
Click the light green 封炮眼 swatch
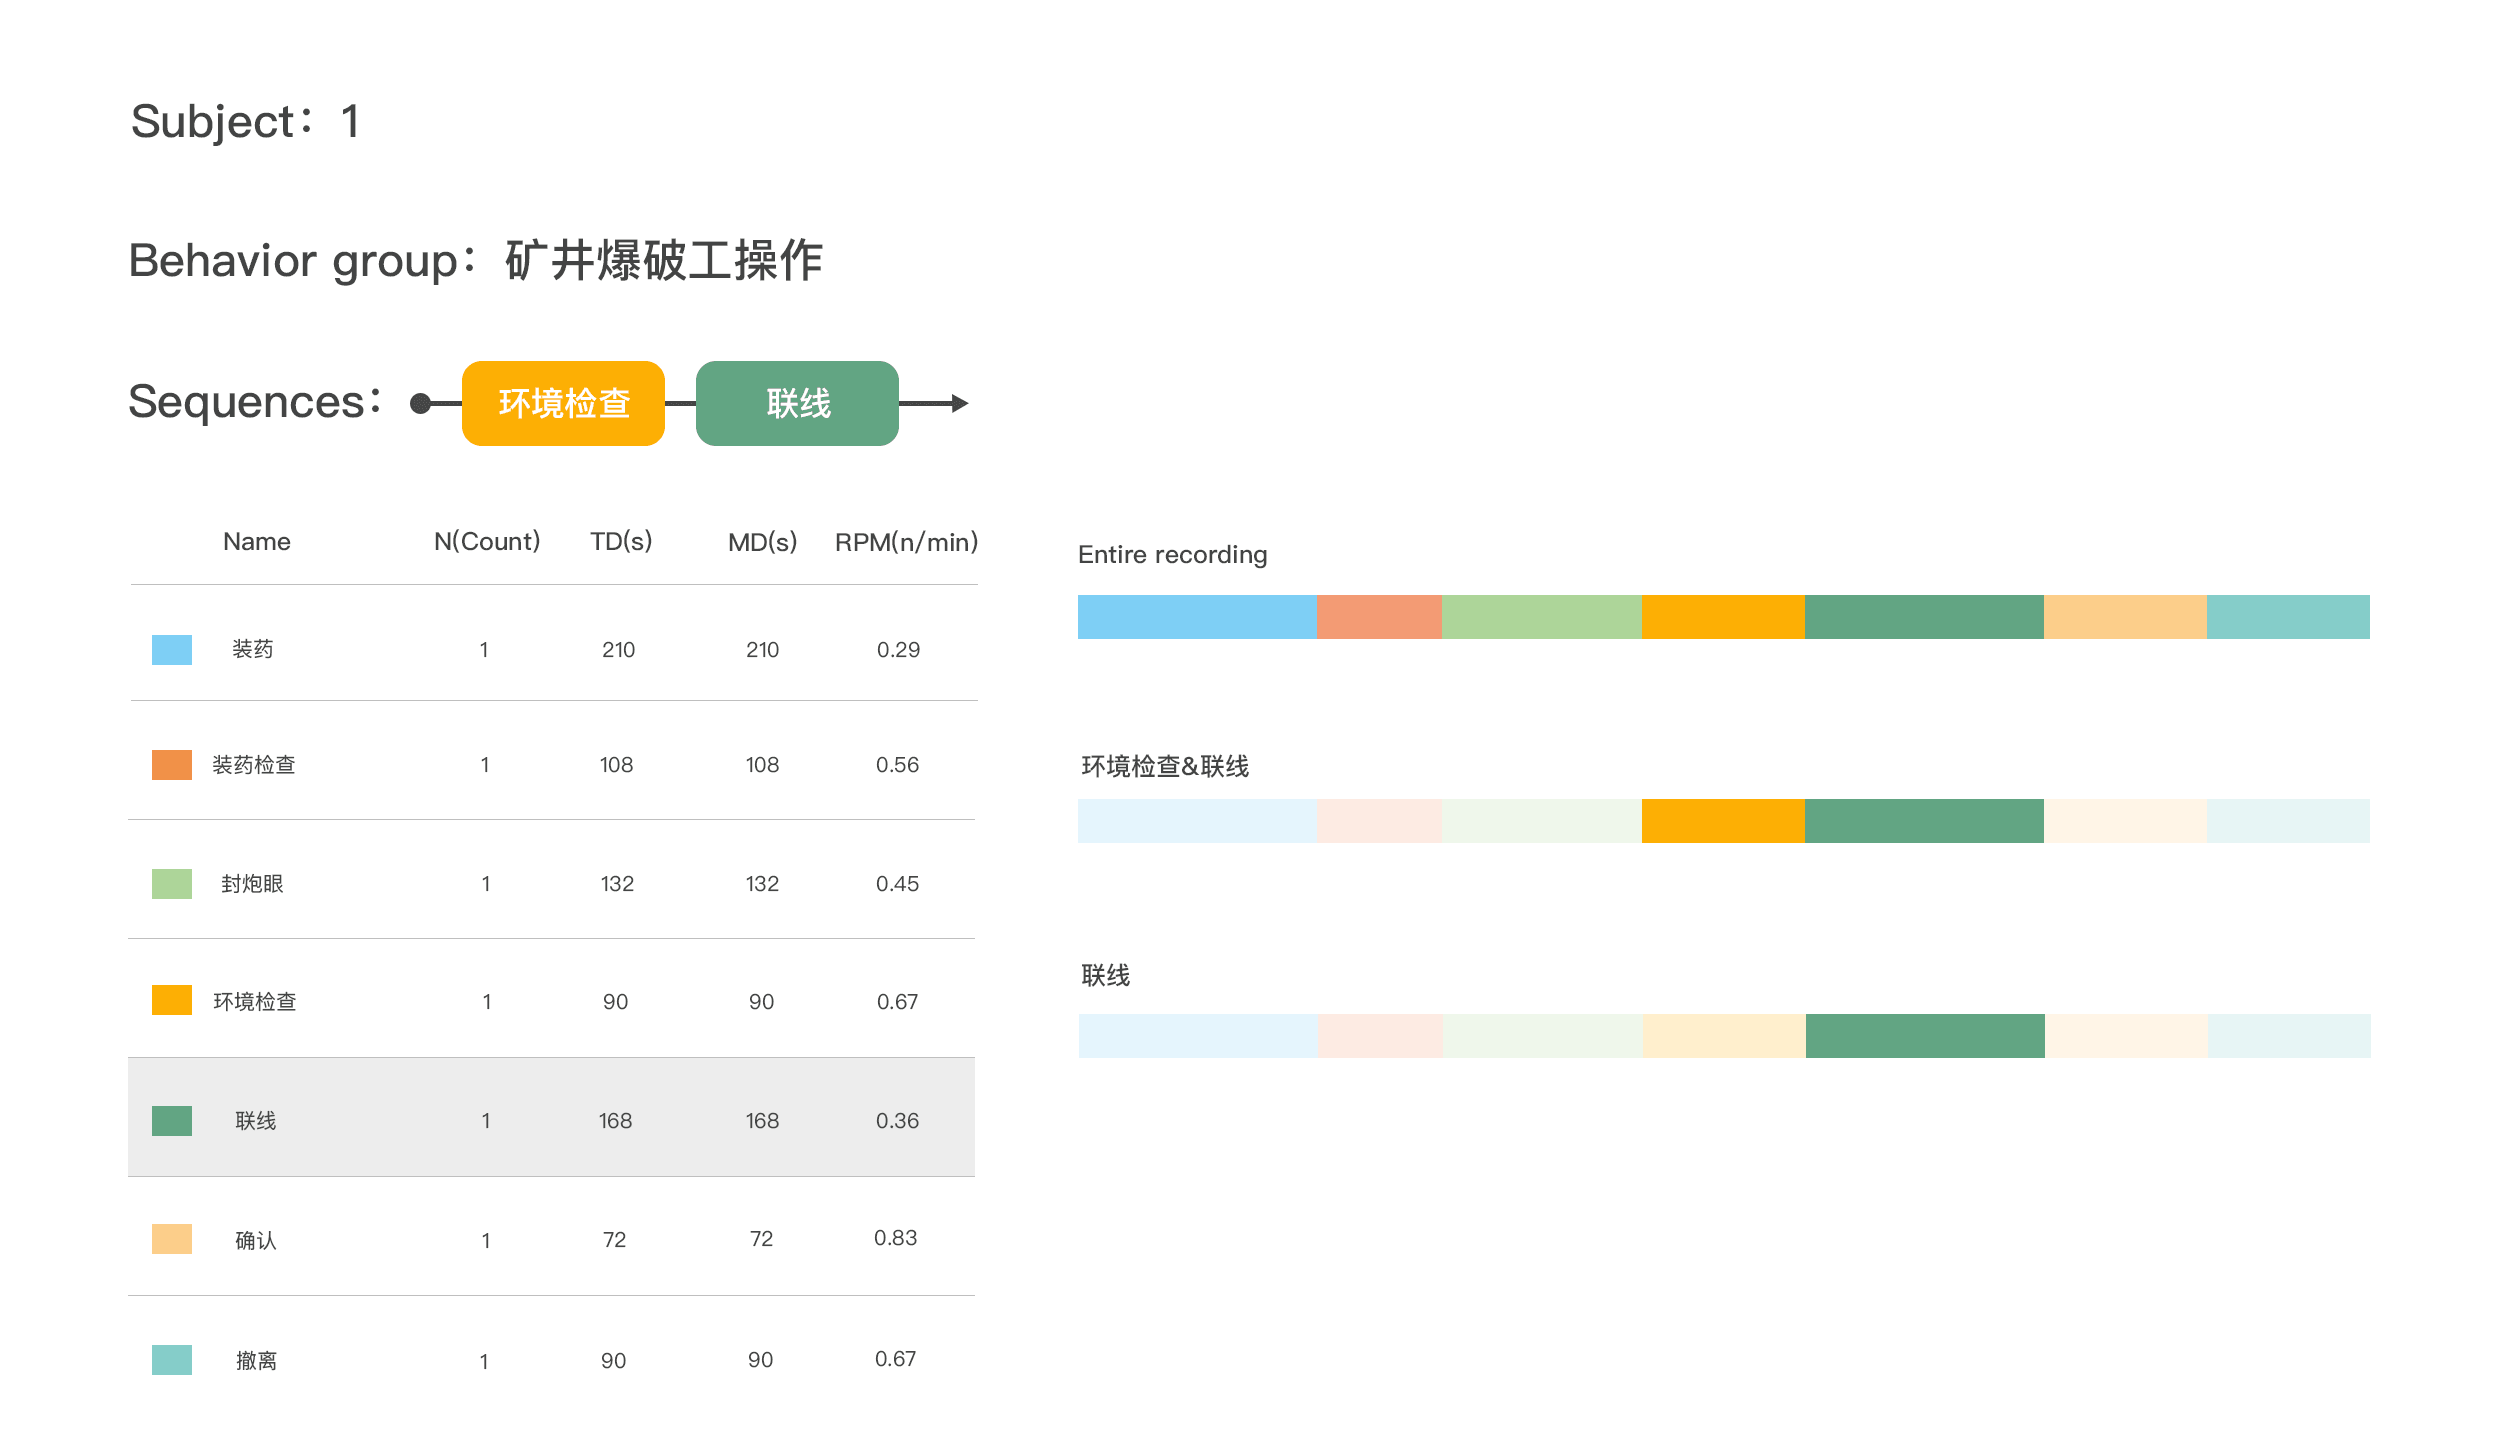172,884
